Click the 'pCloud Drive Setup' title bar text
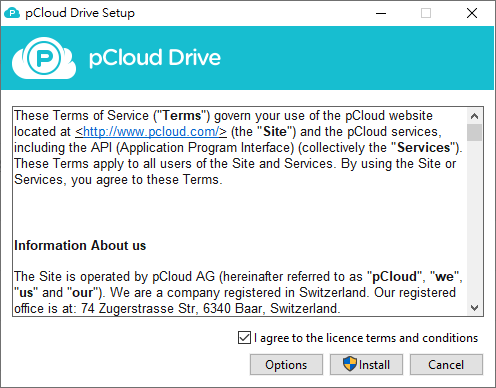The image size is (496, 388). coord(80,13)
